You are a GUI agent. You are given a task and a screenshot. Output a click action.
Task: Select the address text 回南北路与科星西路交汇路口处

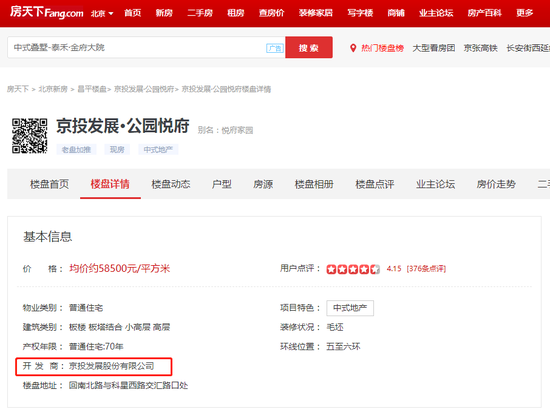point(128,385)
